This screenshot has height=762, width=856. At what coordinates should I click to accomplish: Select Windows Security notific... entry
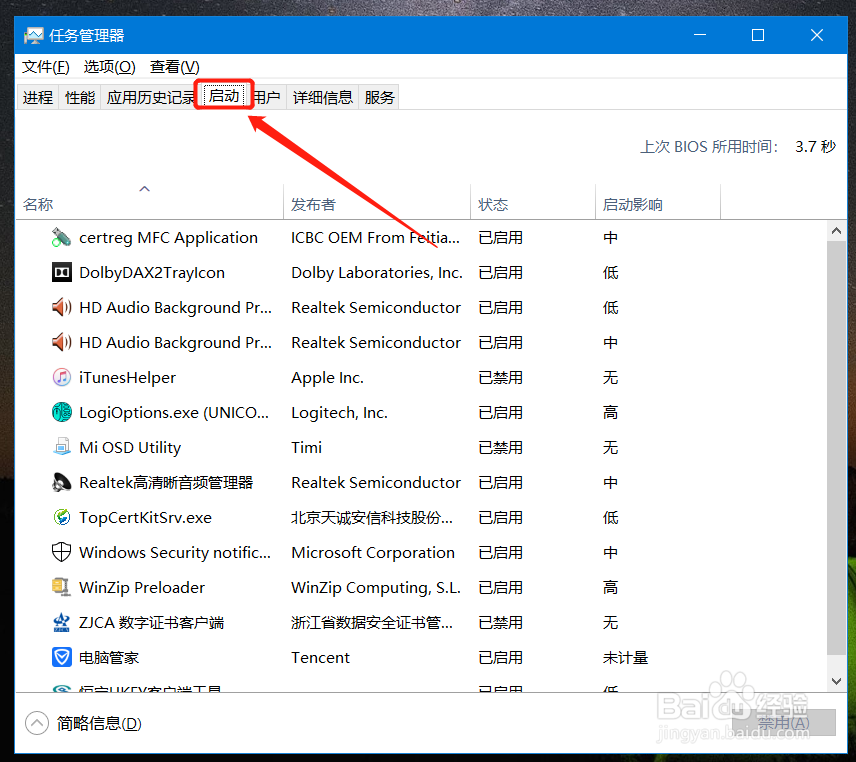point(175,552)
